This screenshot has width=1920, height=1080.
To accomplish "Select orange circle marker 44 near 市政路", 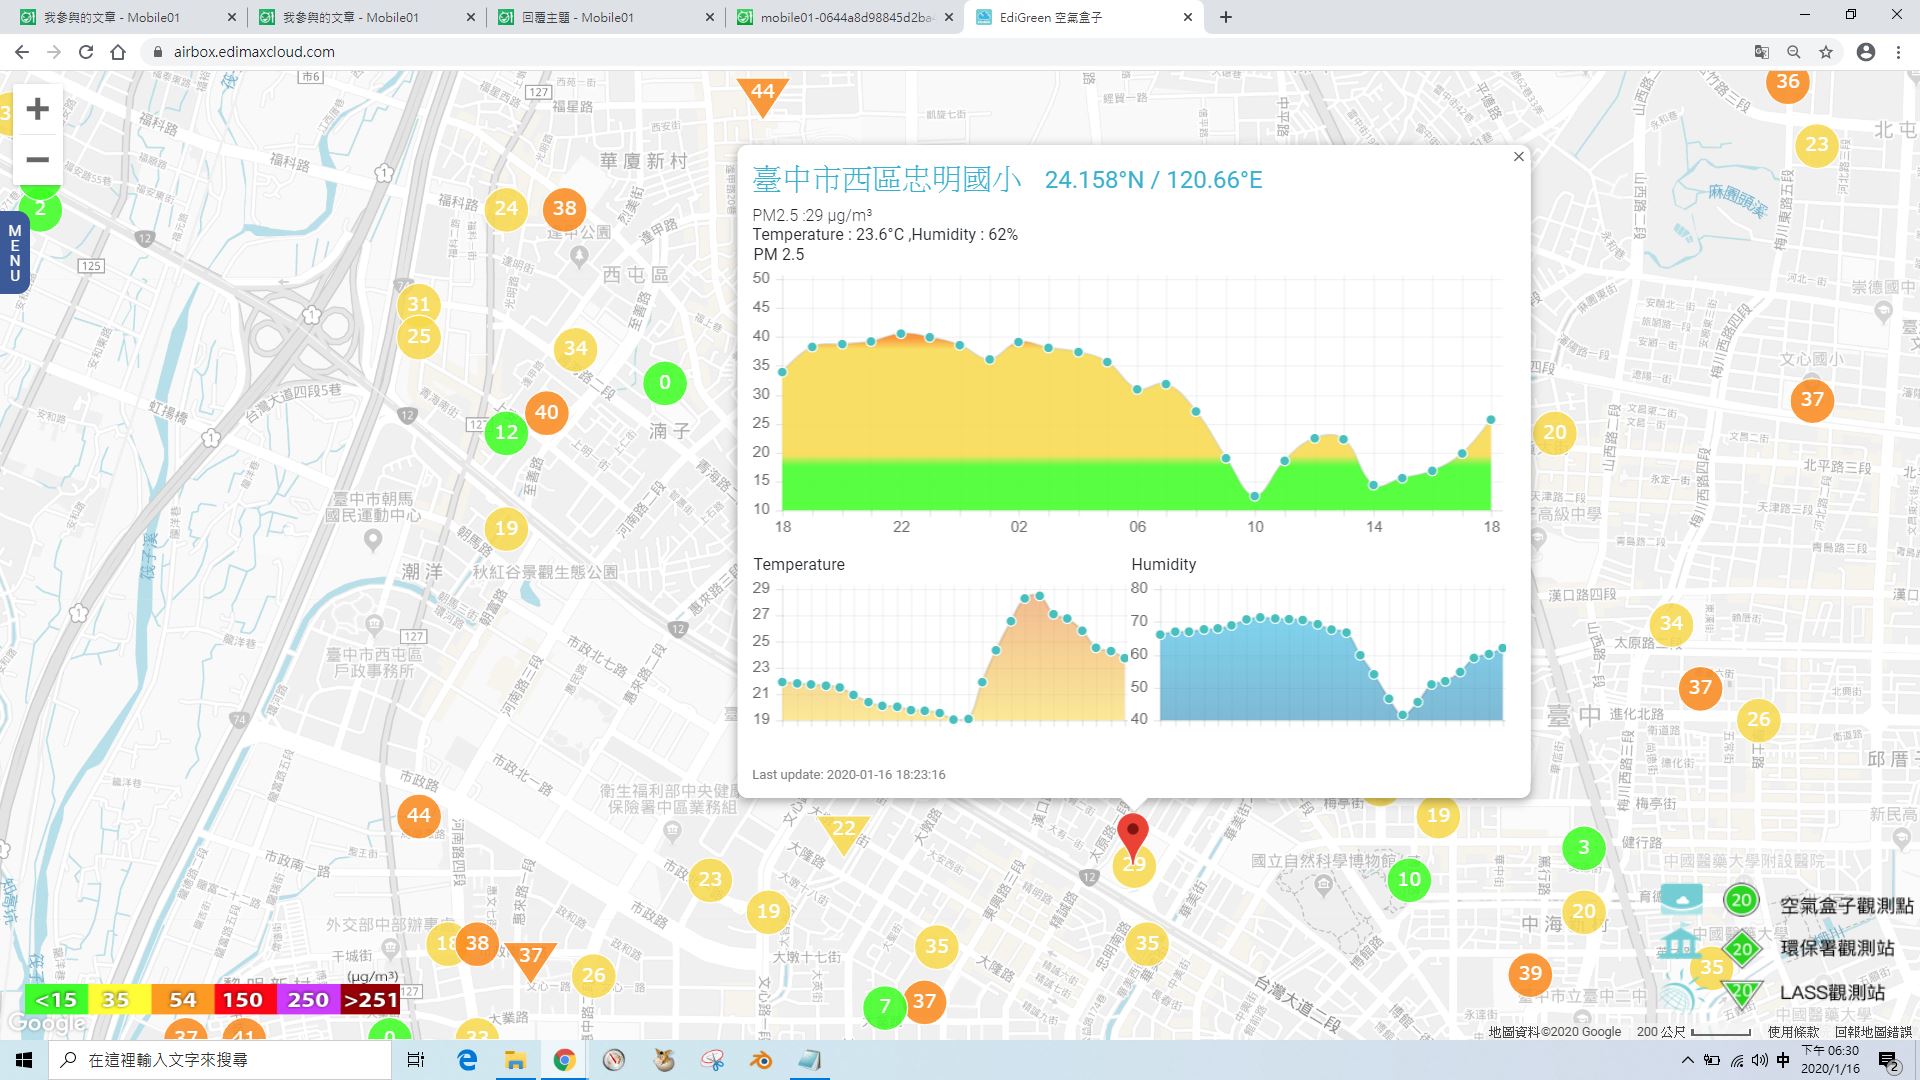I will coord(418,816).
